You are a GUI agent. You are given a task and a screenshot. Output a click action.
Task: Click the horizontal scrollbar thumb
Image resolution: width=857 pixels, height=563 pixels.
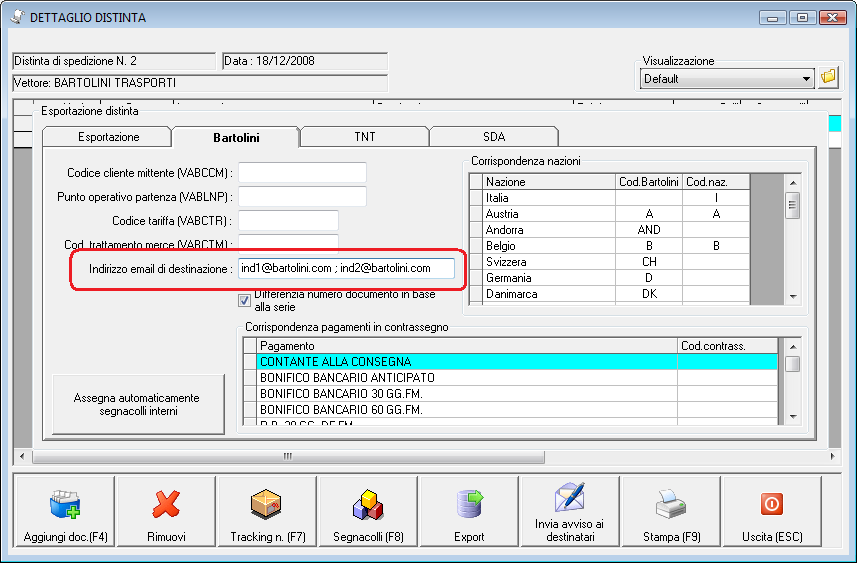[288, 456]
